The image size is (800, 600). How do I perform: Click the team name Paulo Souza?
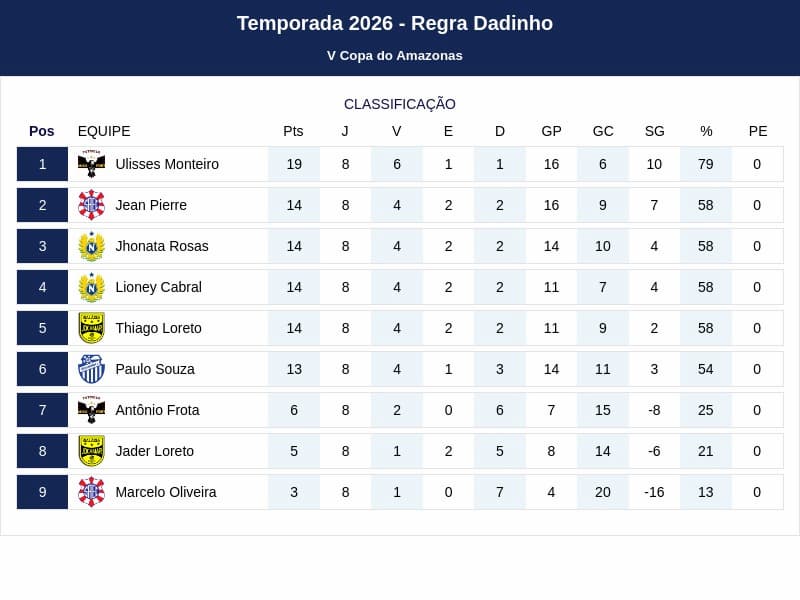click(155, 369)
